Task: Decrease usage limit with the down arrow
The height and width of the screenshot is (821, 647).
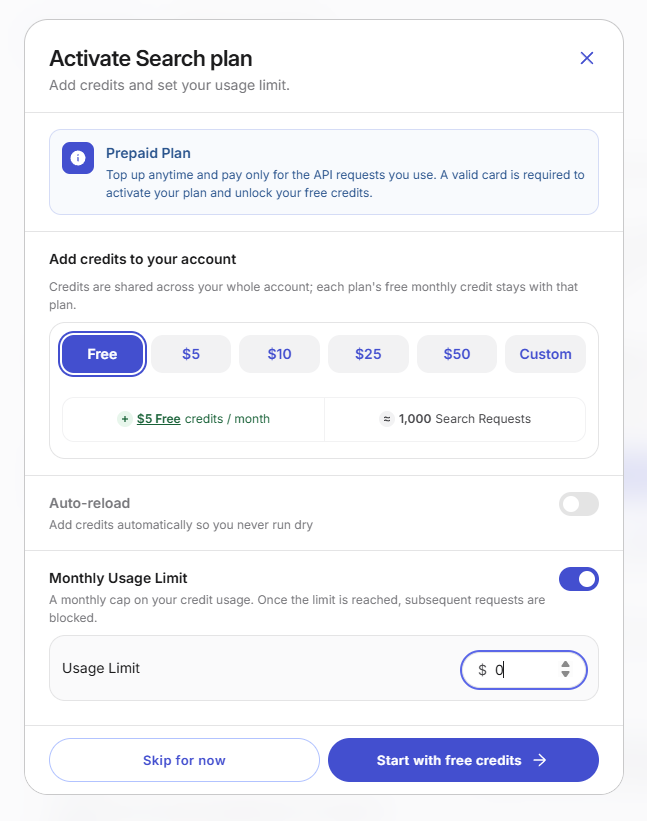Action: tap(565, 674)
